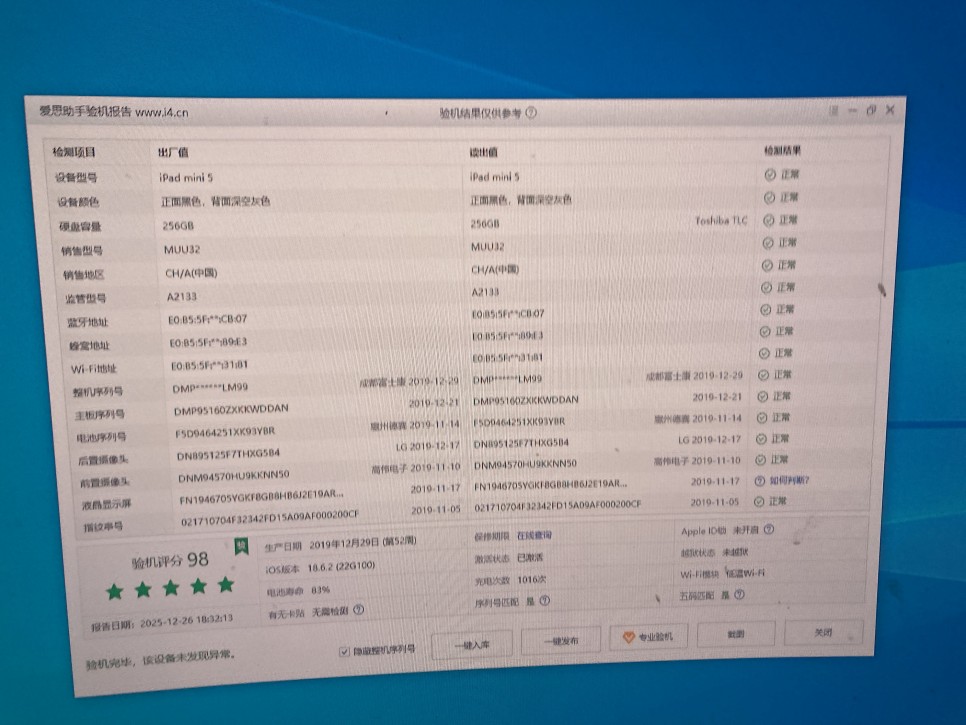The height and width of the screenshot is (725, 966).
Task: Click the 正常 check icon for 硬盘容量
Action: (x=769, y=220)
